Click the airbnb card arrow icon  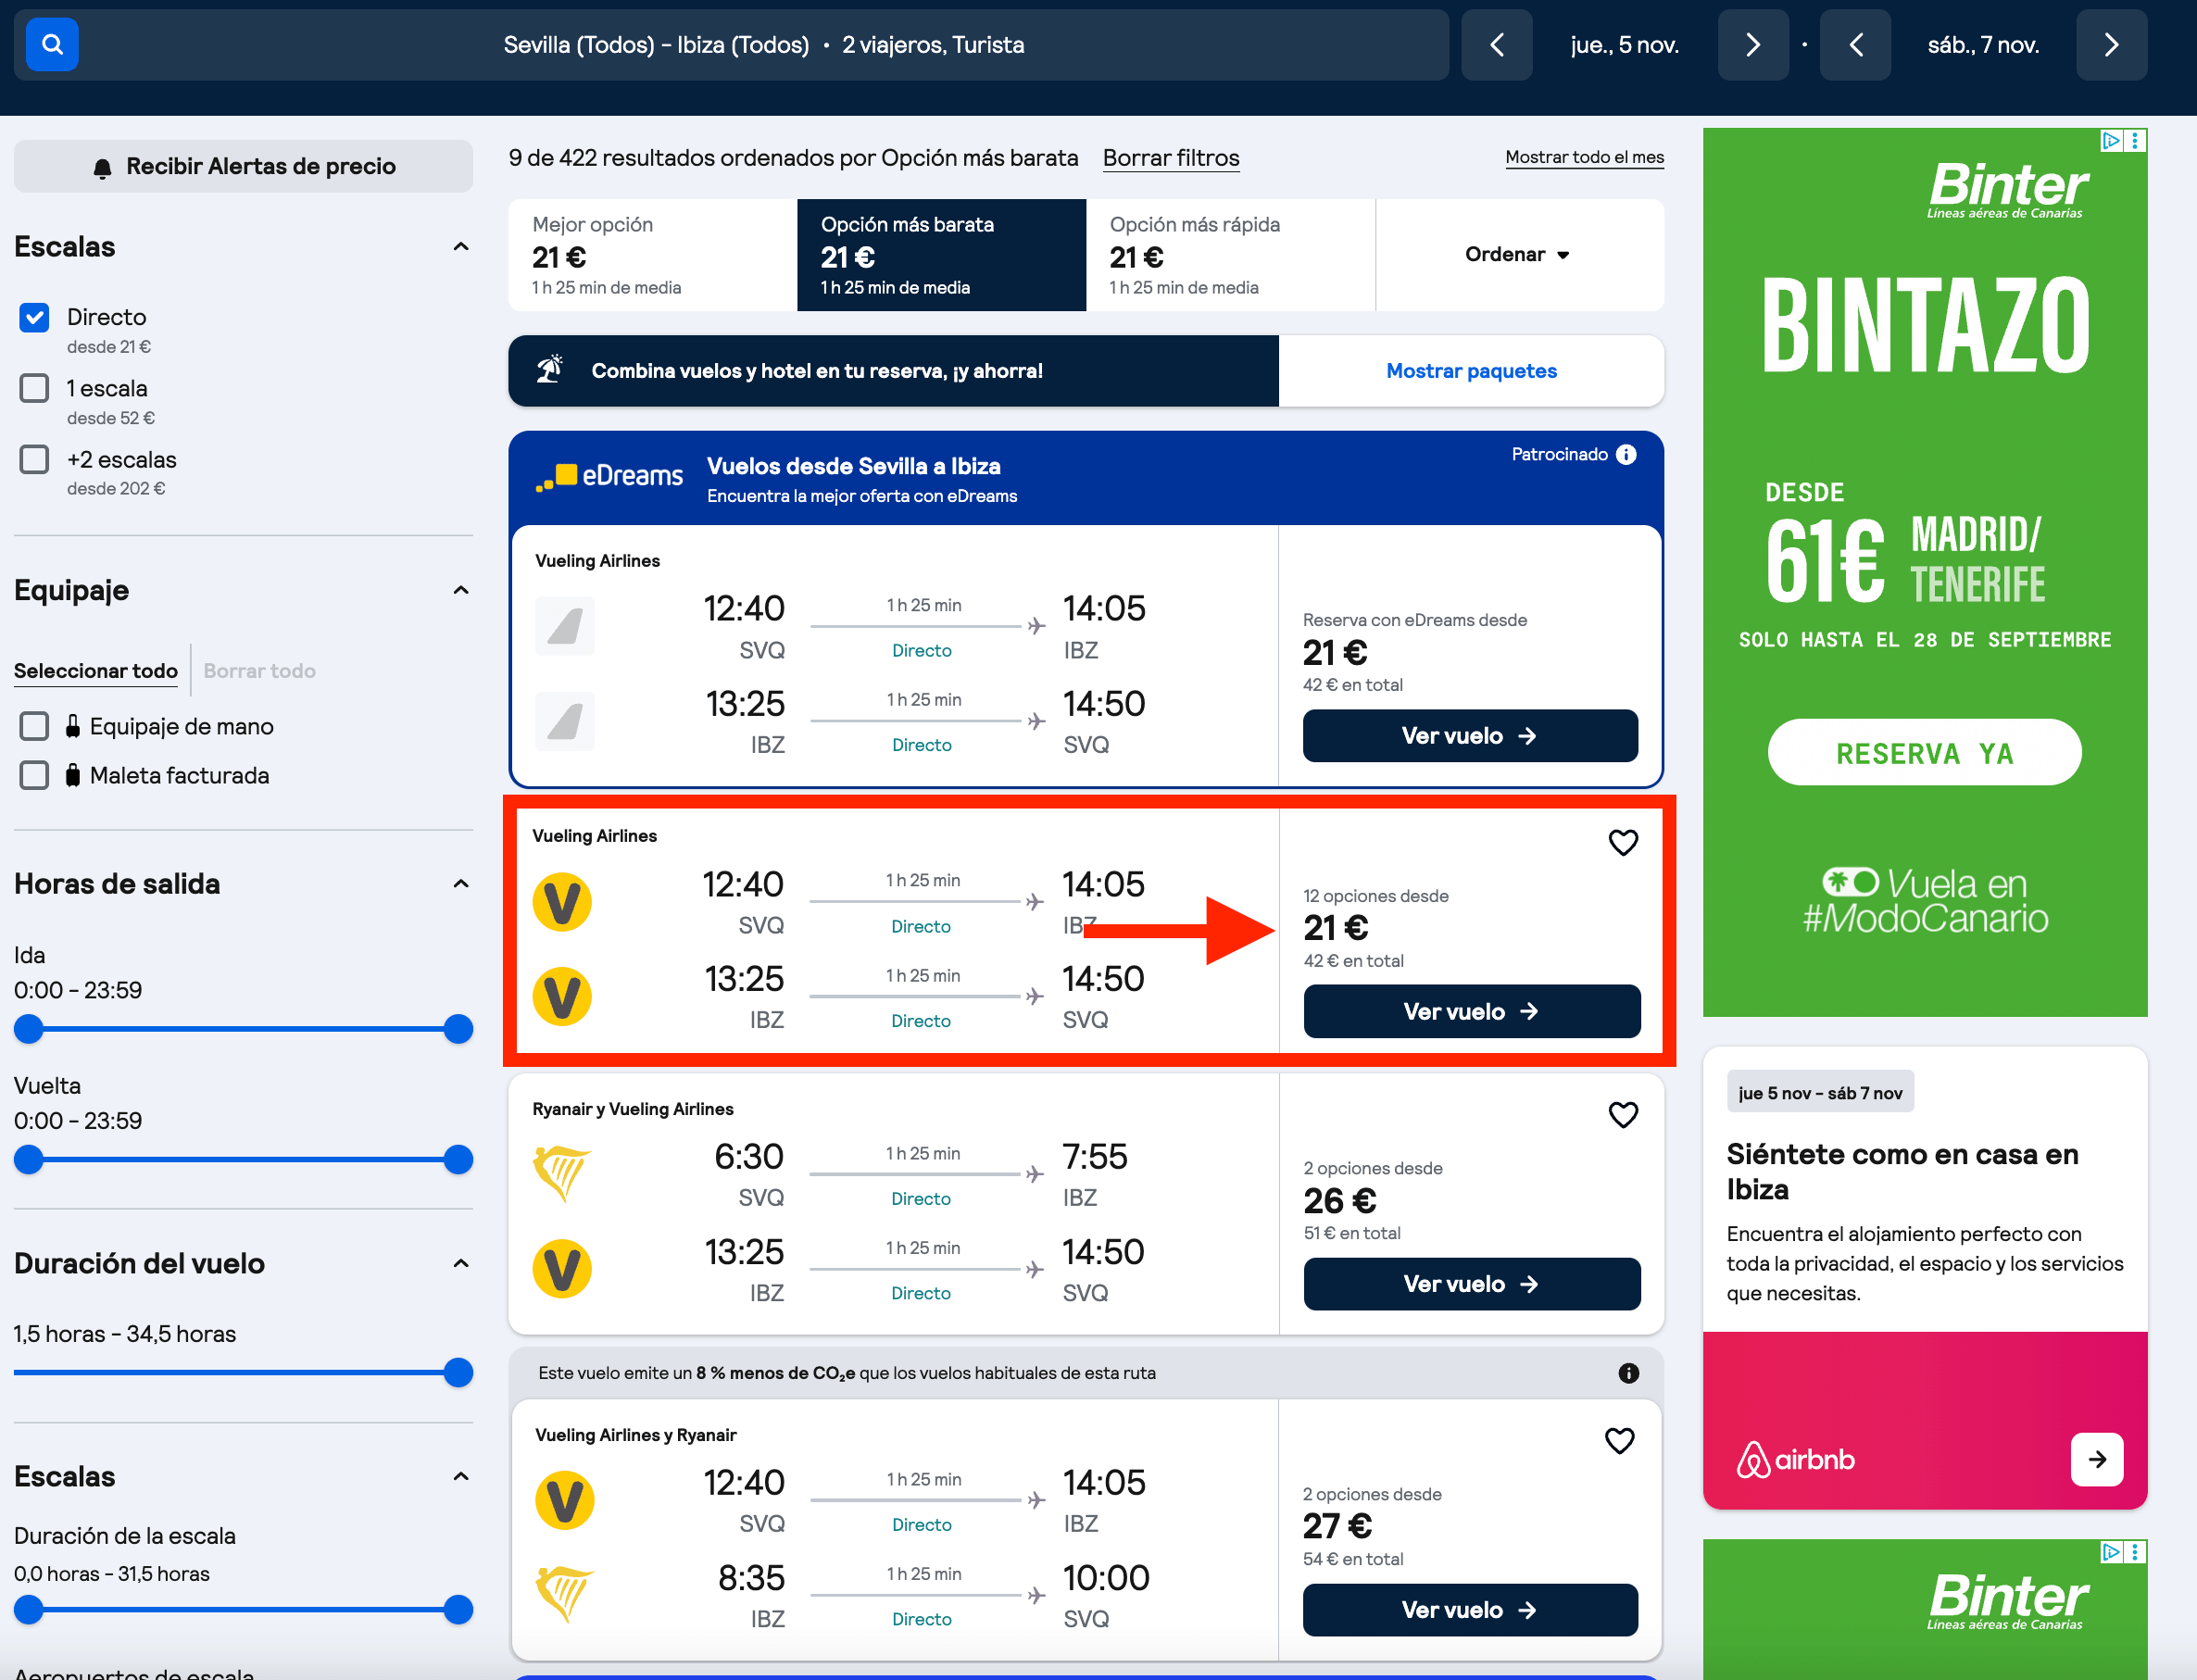click(2097, 1460)
